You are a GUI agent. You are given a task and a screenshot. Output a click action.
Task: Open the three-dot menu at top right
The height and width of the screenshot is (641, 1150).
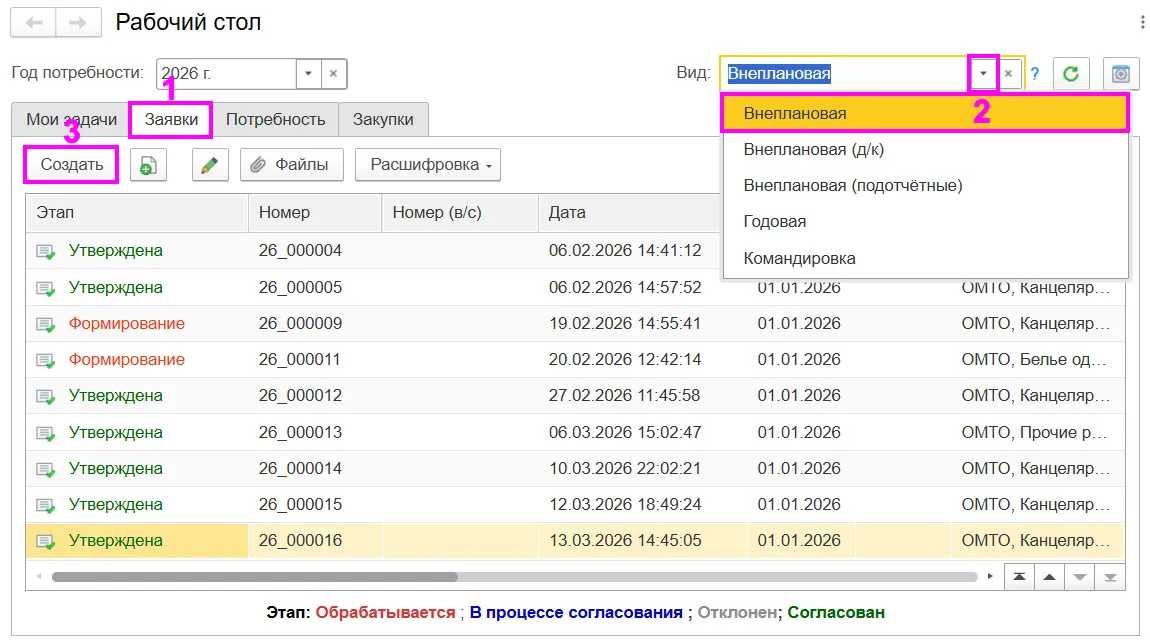click(x=1142, y=23)
